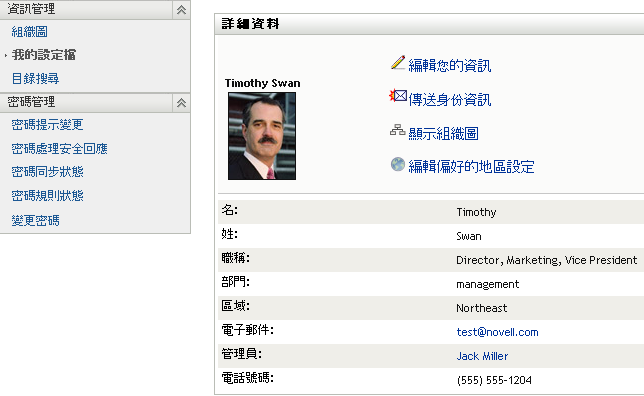Click the 顯示組織圖 link

[444, 133]
